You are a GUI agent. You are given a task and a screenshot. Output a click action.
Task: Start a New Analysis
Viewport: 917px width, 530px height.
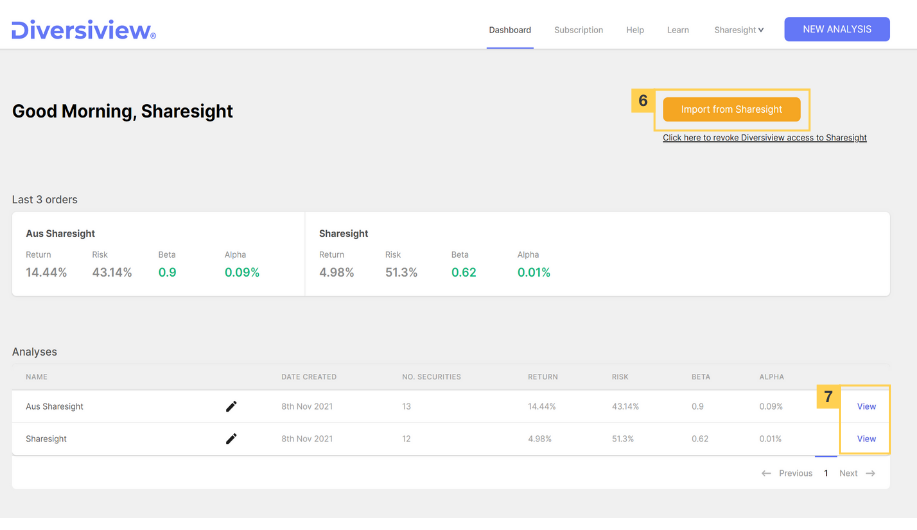[837, 29]
